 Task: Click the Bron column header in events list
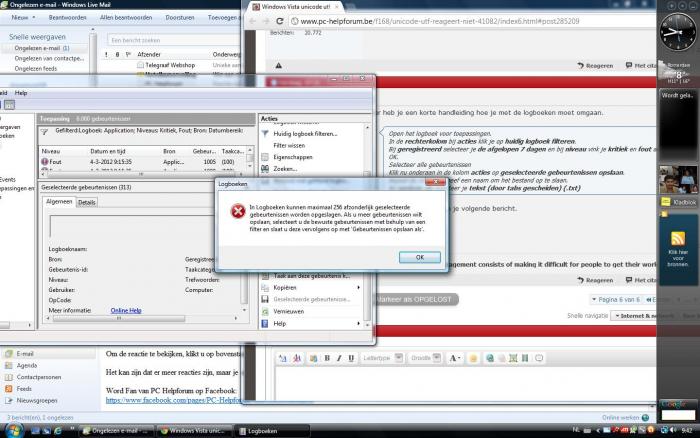pyautogui.click(x=169, y=151)
